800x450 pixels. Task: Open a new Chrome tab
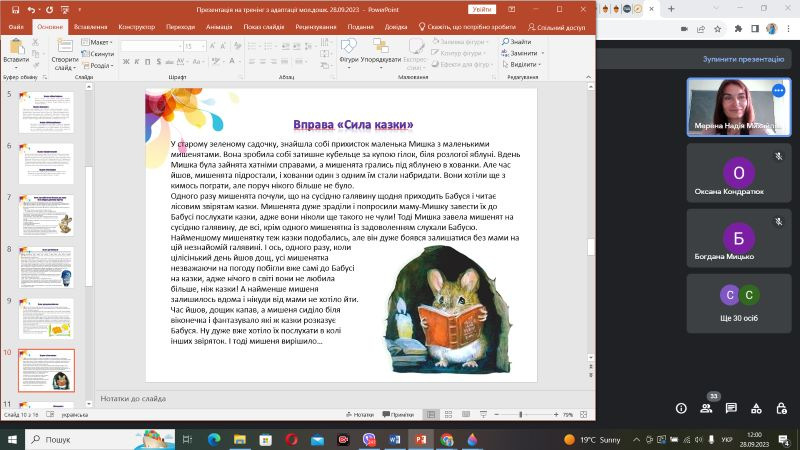tap(671, 9)
